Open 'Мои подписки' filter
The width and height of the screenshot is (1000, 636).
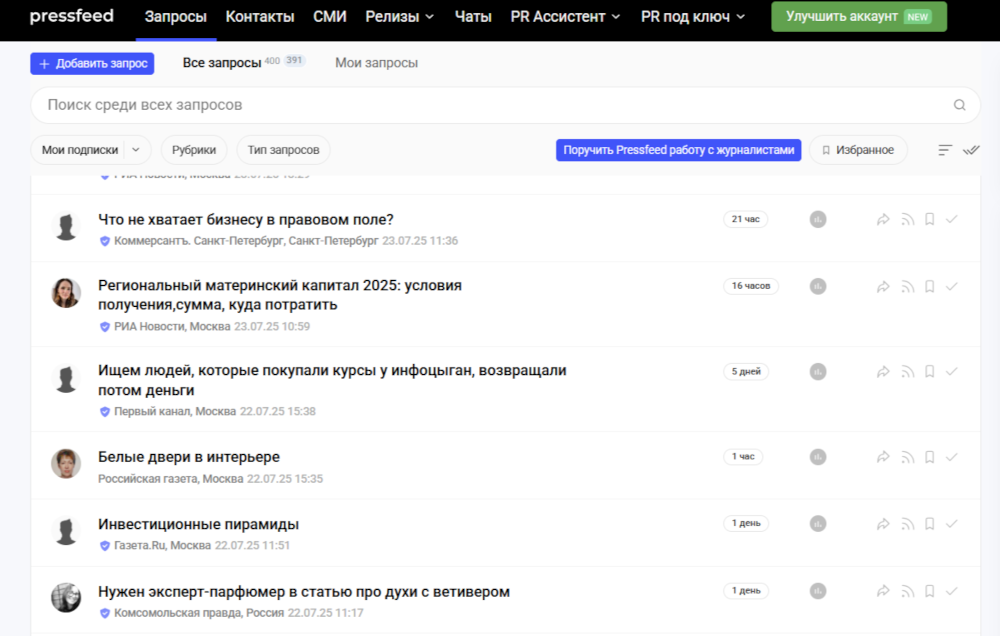point(80,150)
